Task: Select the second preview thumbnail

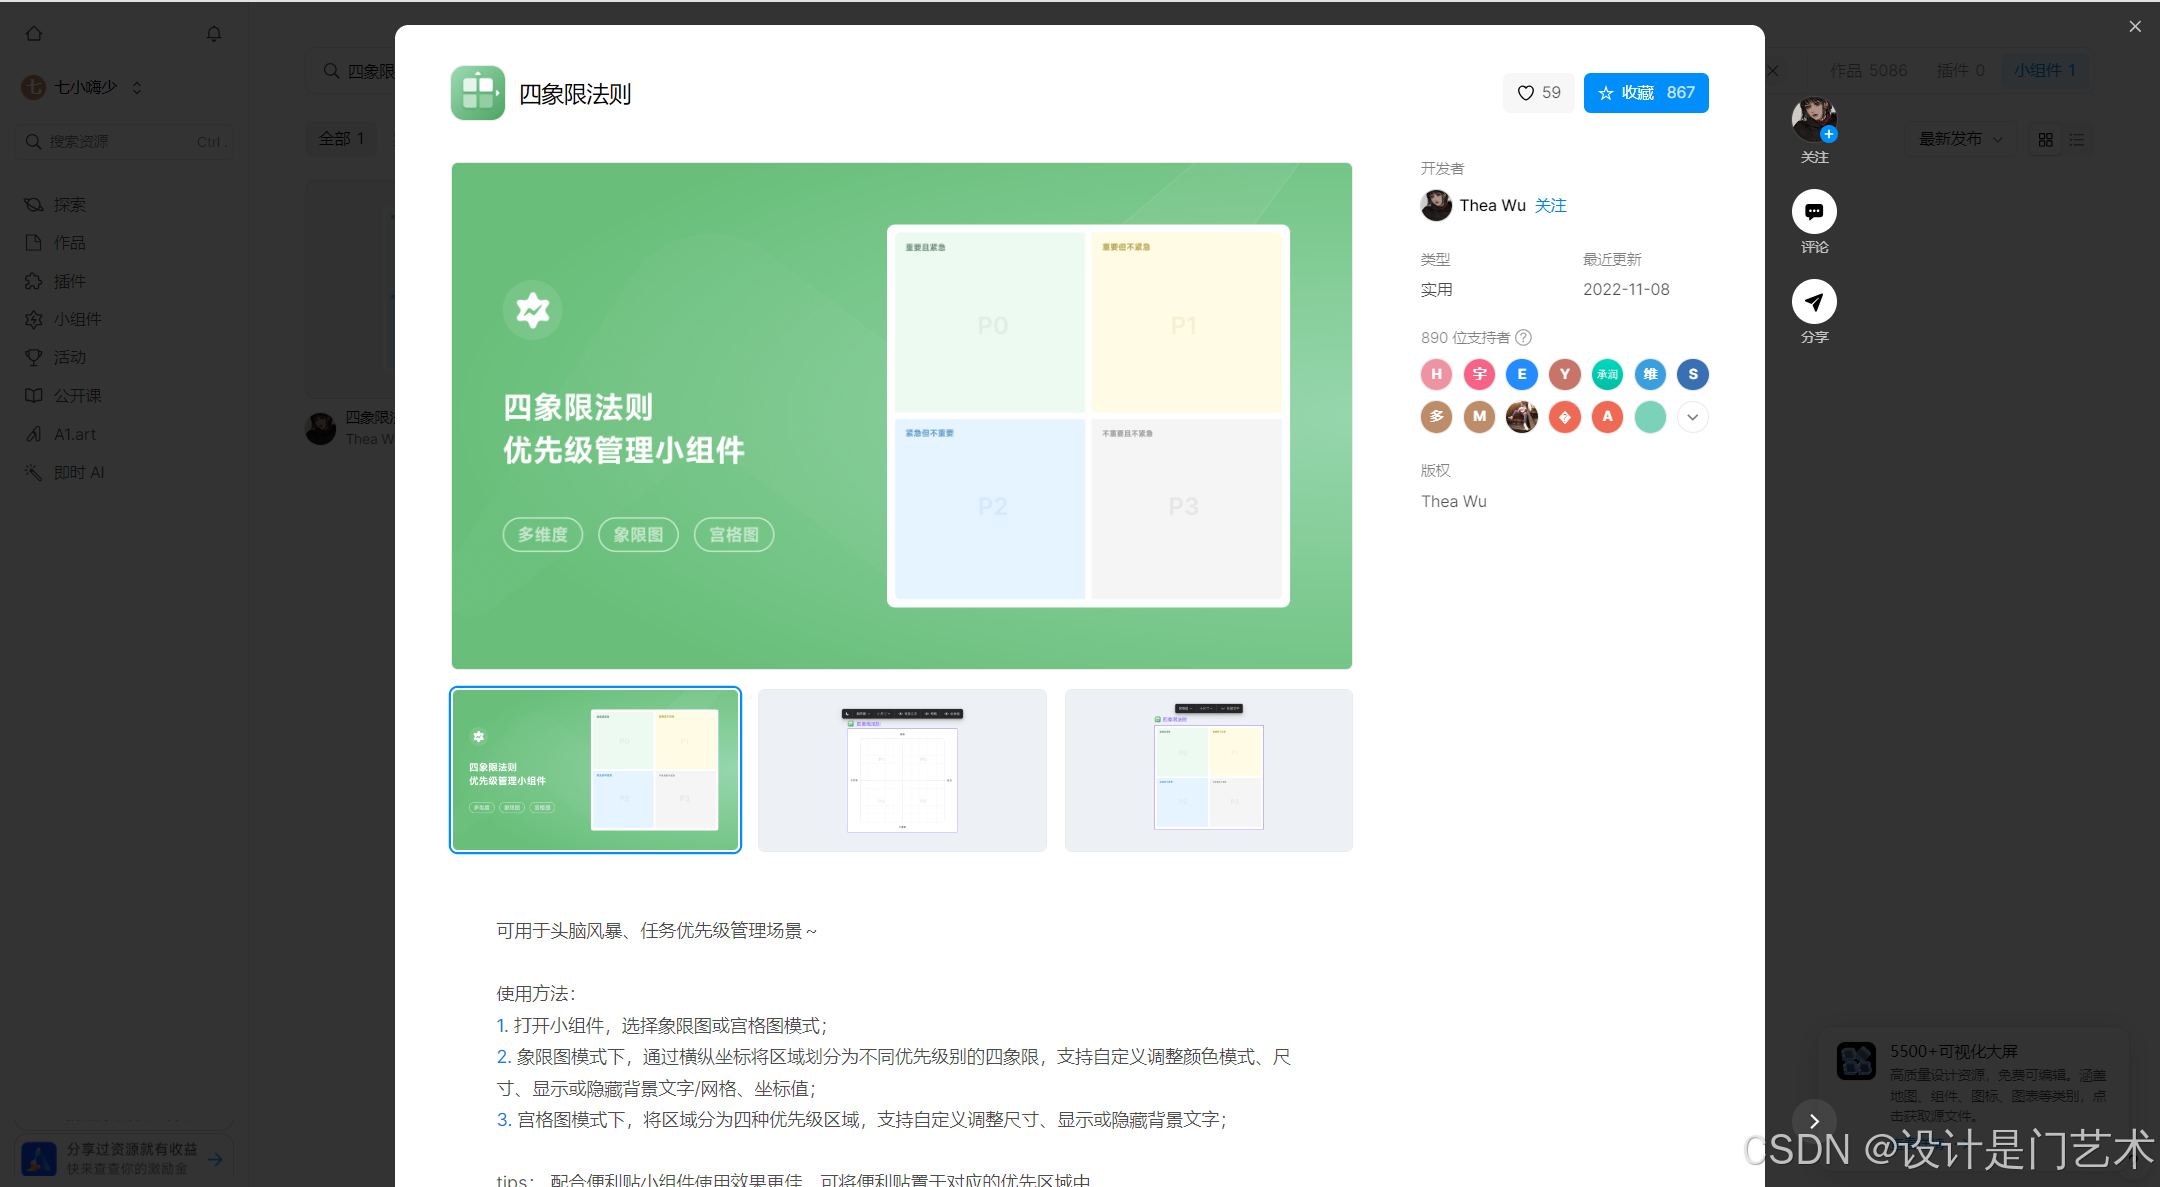Action: tap(902, 770)
